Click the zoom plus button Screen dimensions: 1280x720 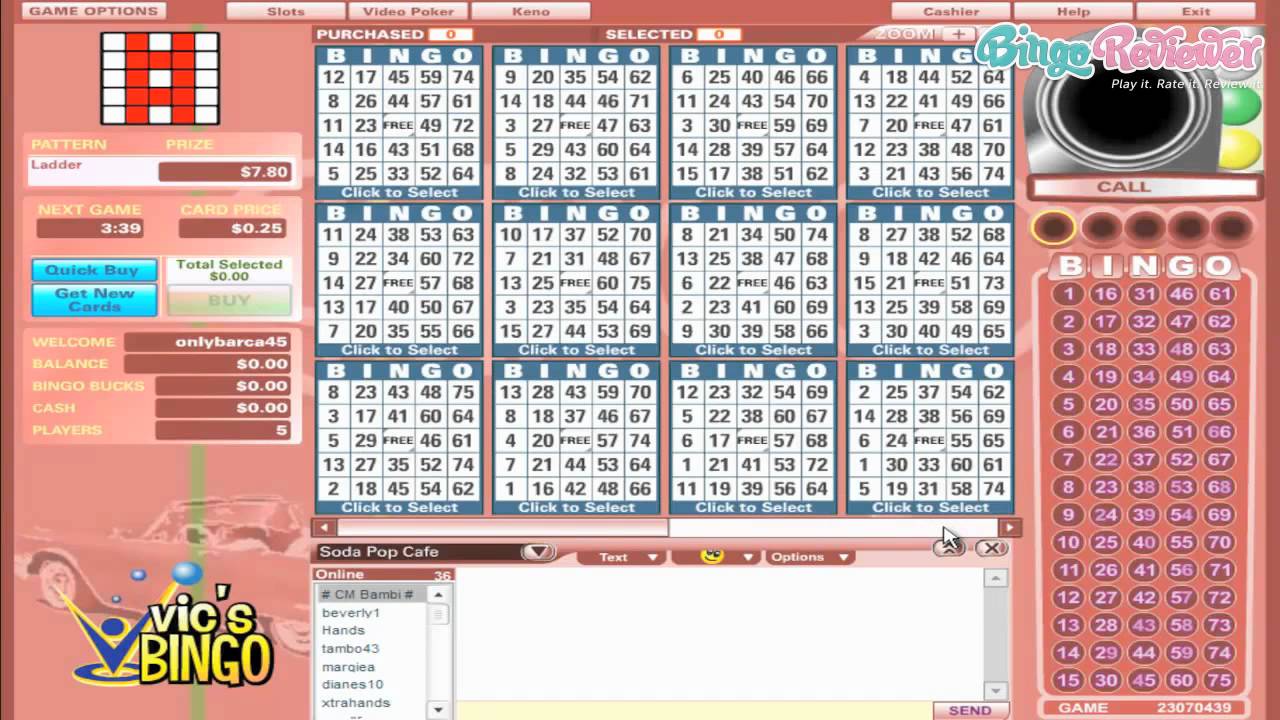tap(958, 34)
